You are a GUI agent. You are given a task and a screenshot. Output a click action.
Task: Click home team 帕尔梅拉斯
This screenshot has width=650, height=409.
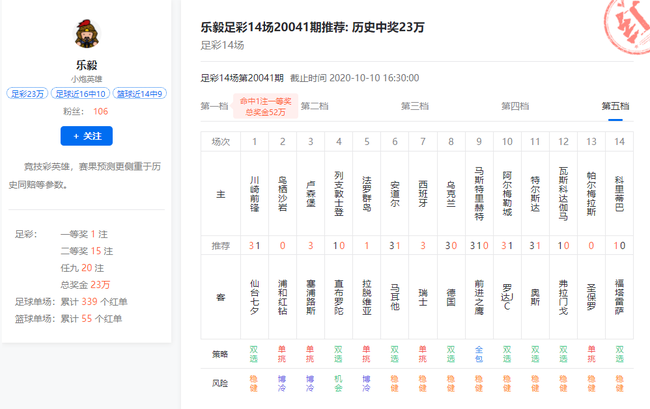point(591,194)
